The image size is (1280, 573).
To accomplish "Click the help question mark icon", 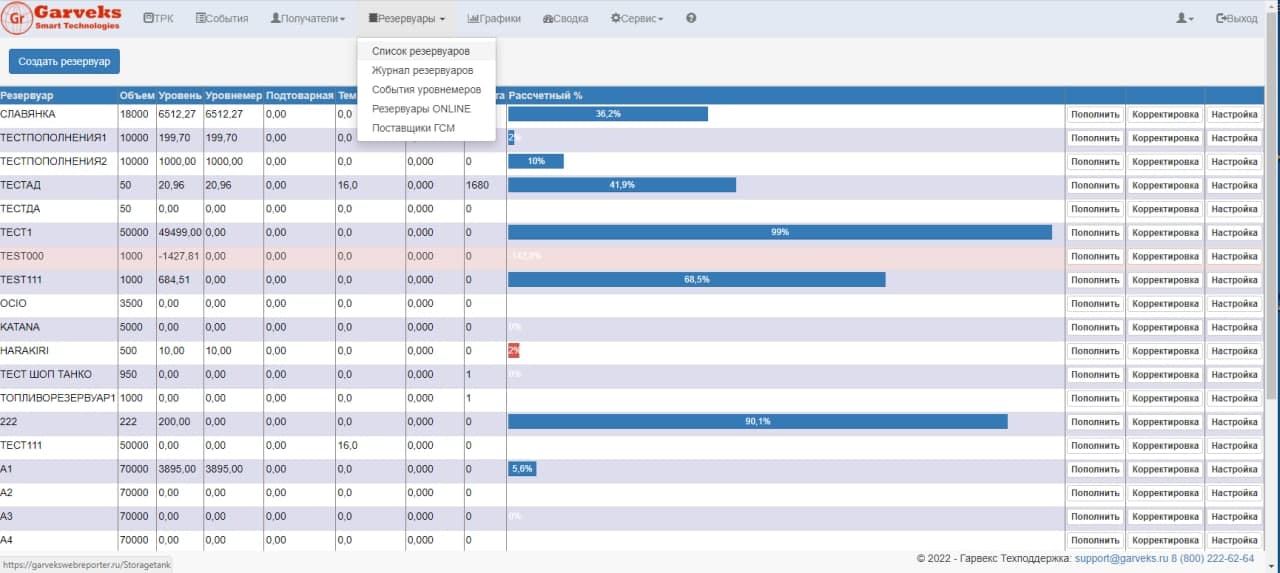I will point(691,19).
